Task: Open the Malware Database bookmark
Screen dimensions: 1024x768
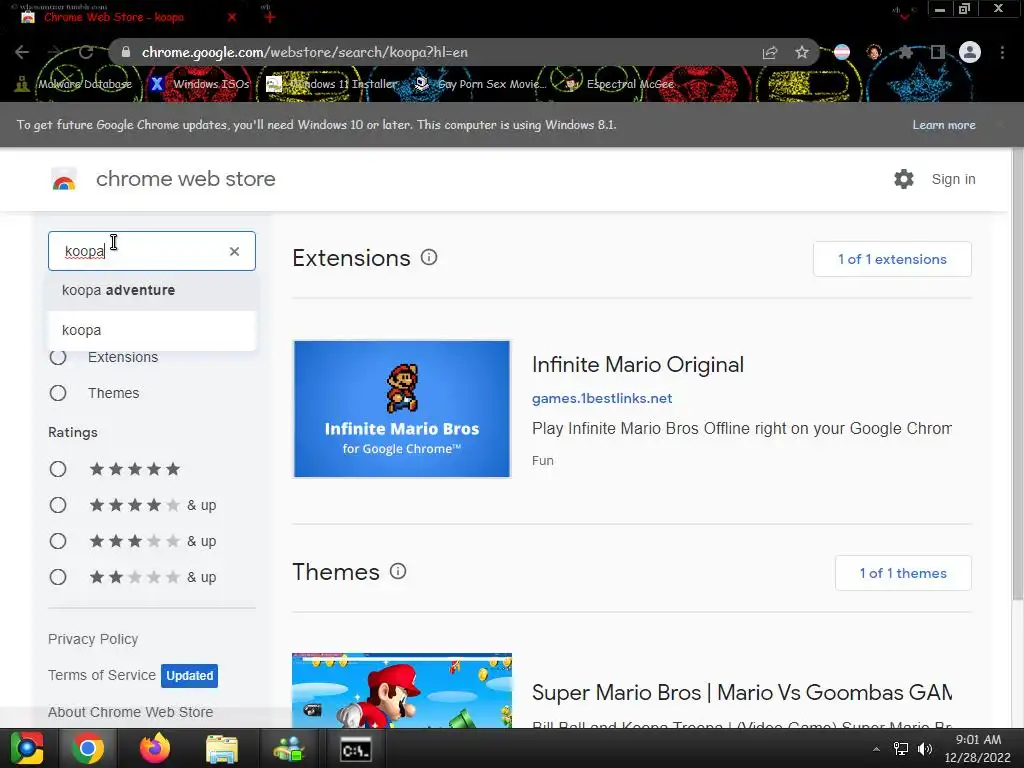Action: (x=73, y=84)
